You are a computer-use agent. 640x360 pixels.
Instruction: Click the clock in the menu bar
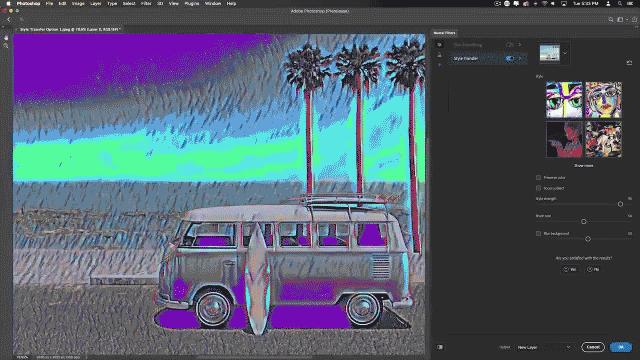coord(586,3)
